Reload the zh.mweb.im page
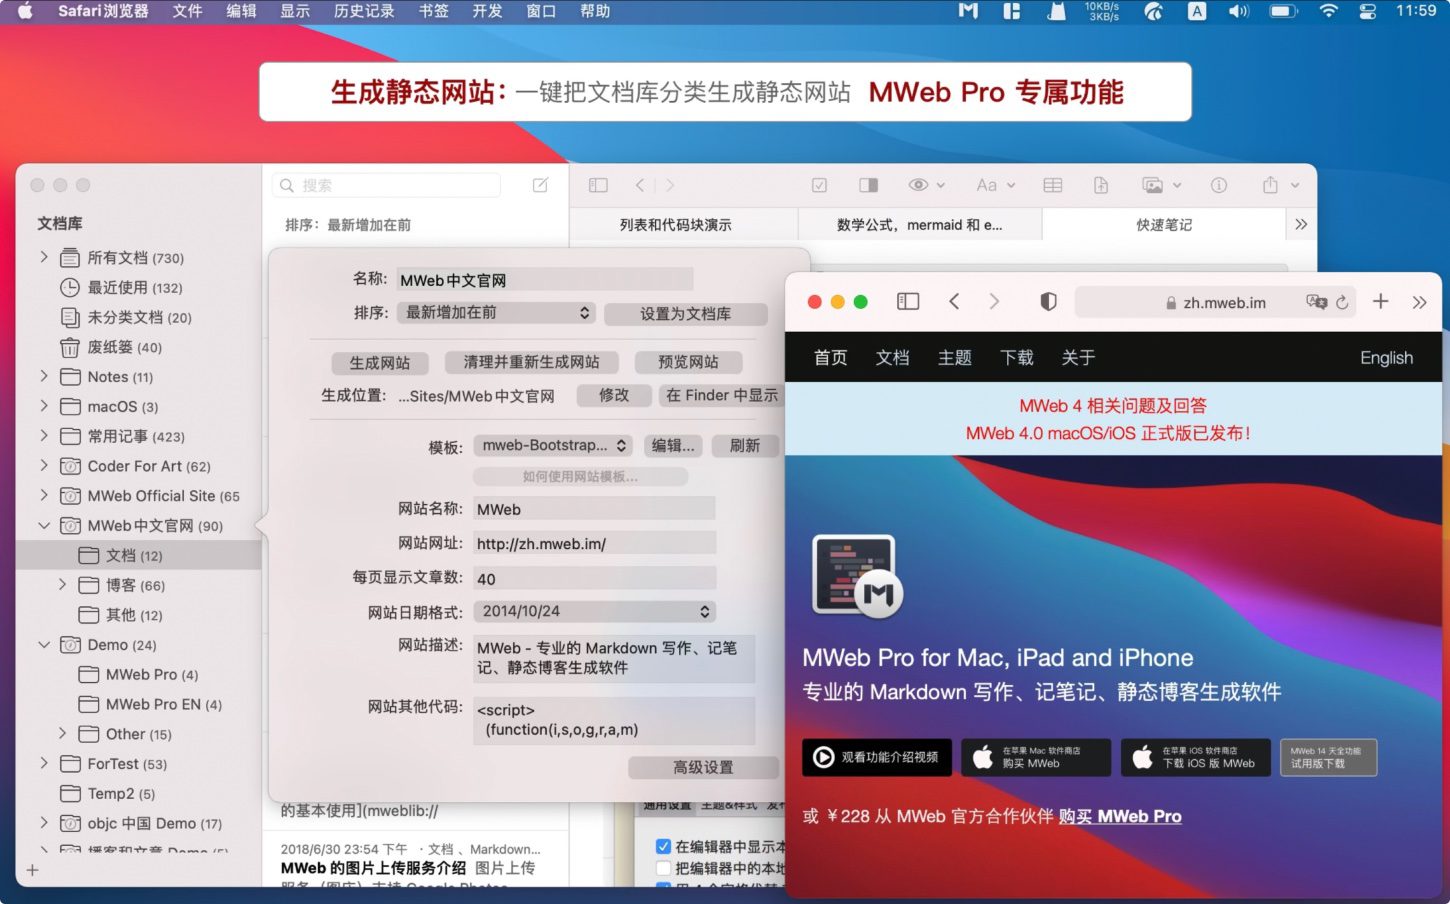This screenshot has width=1450, height=904. [1342, 303]
